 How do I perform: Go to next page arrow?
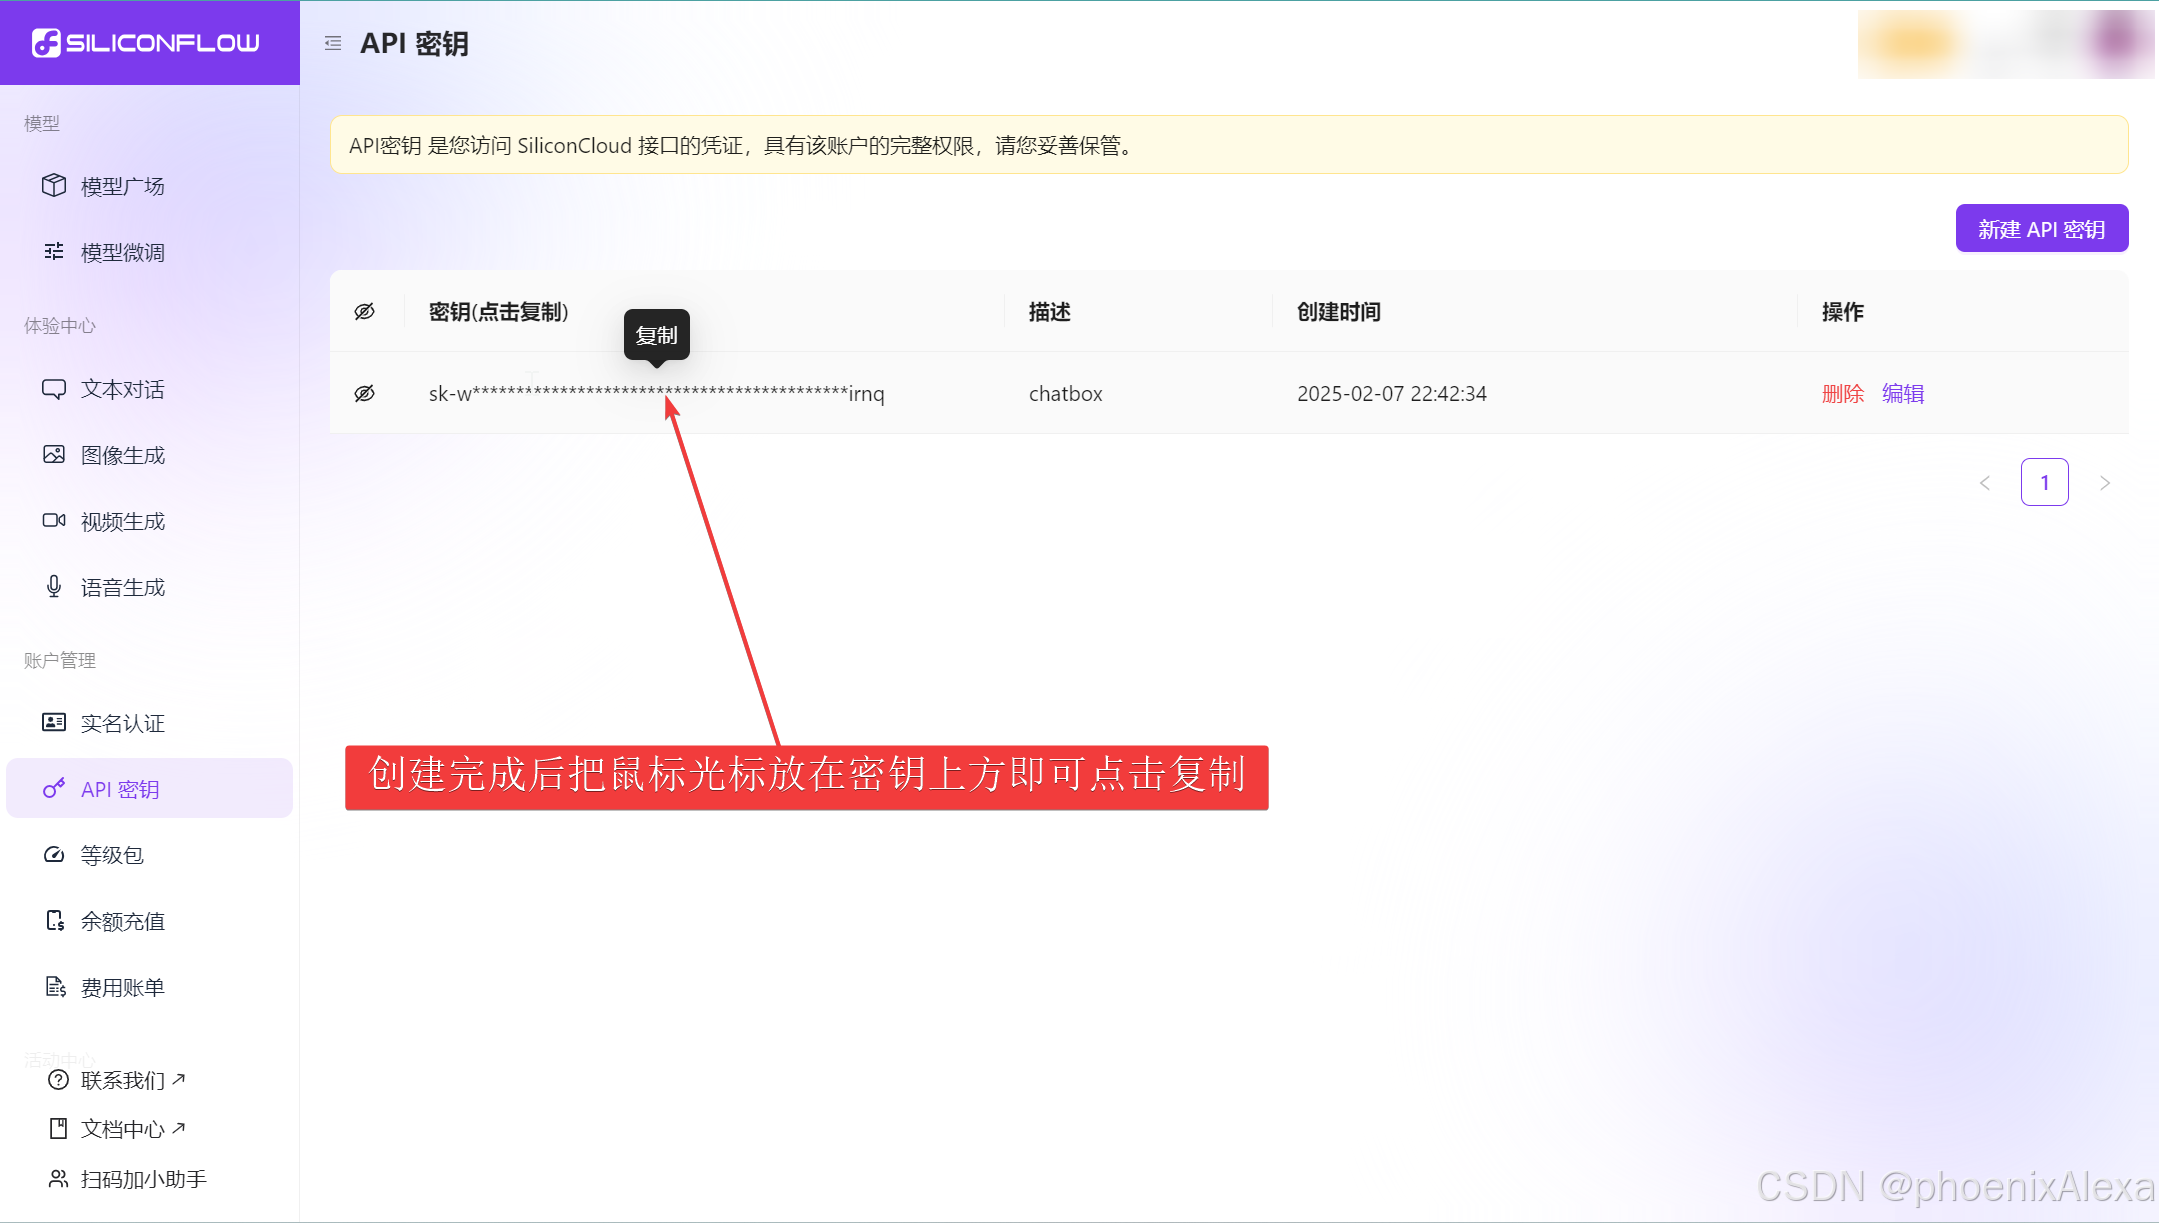[x=2104, y=483]
